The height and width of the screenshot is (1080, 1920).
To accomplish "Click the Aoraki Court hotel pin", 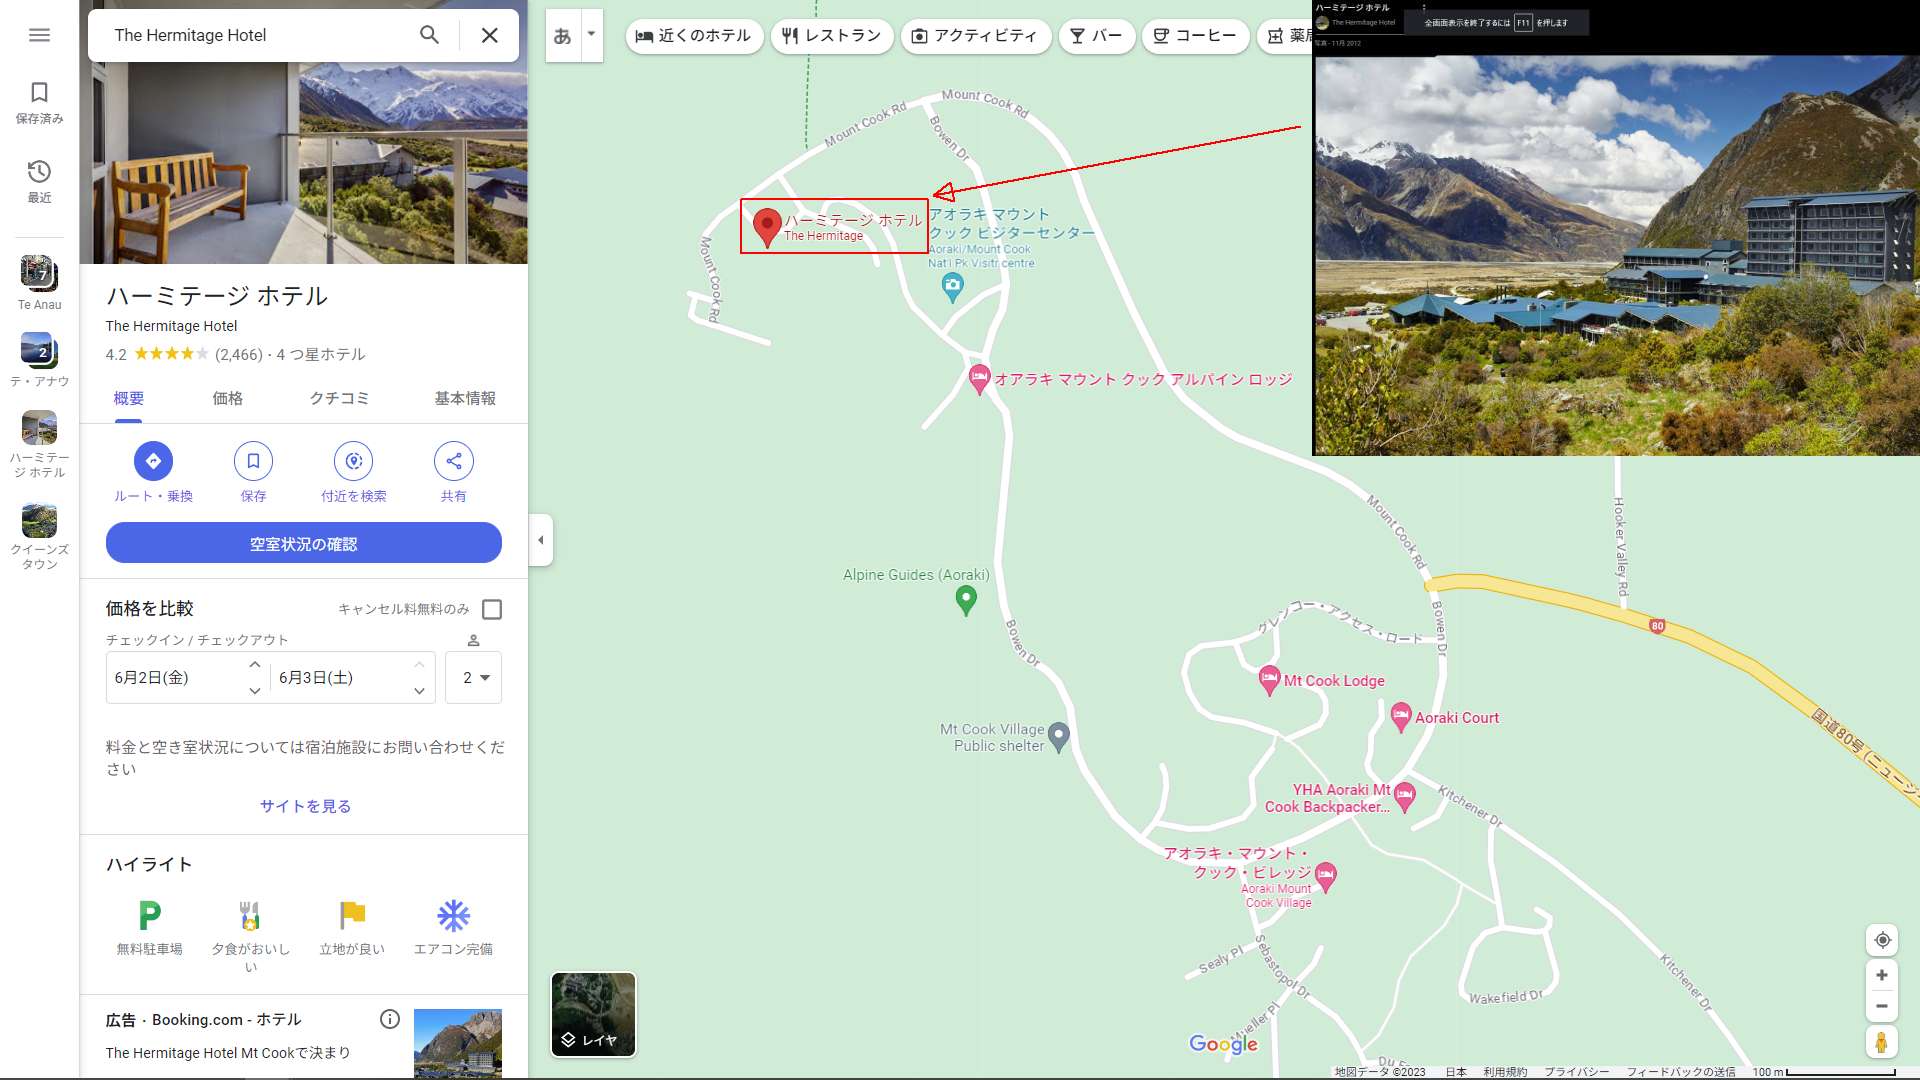I will point(1401,718).
